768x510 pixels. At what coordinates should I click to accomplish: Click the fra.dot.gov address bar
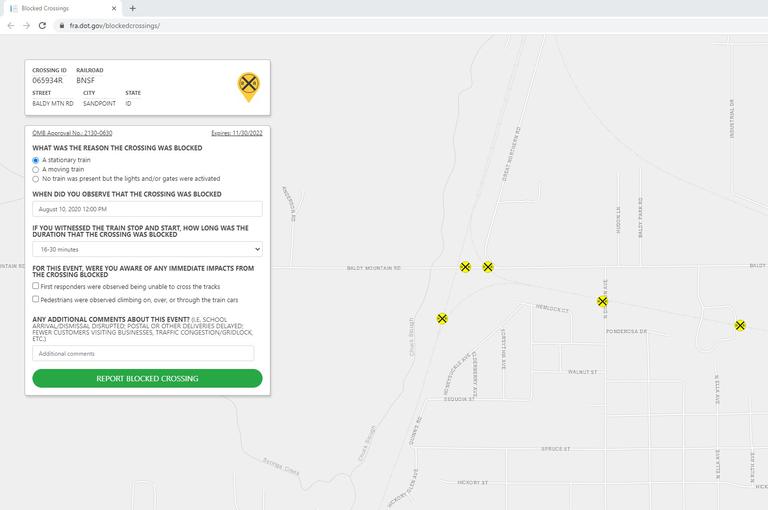[x=115, y=25]
